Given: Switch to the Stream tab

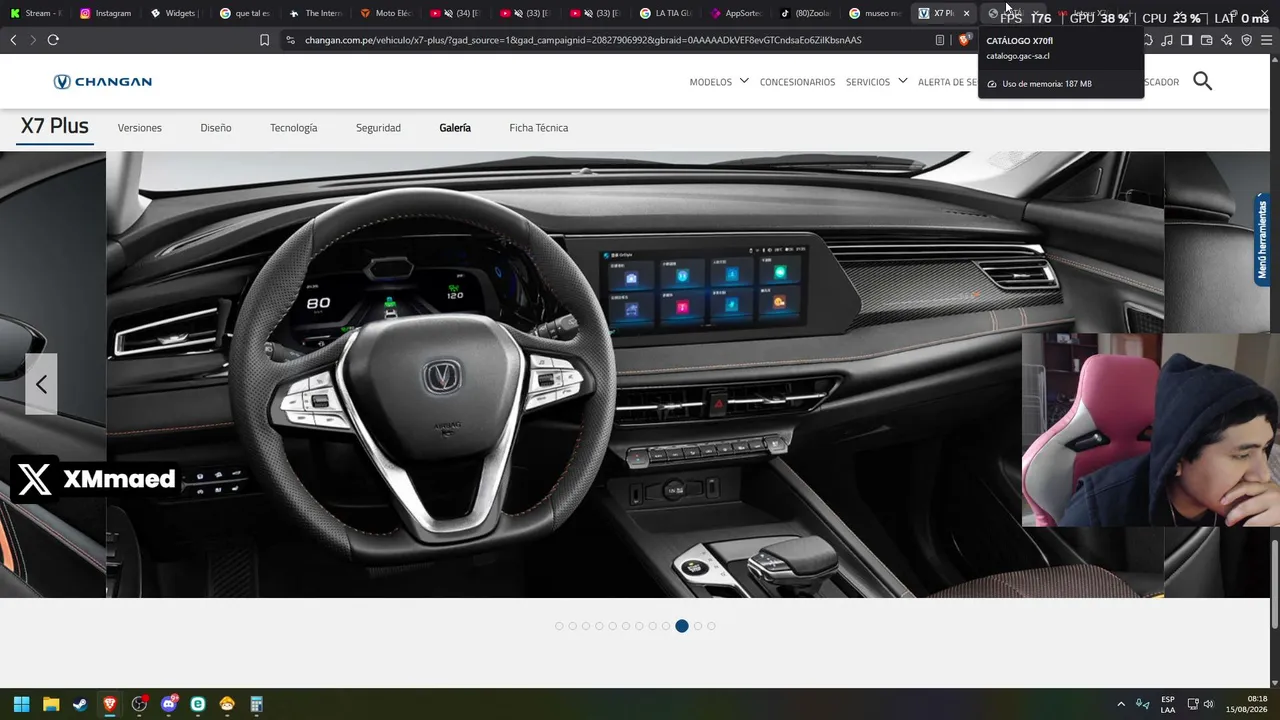Looking at the screenshot, I should tap(36, 14).
